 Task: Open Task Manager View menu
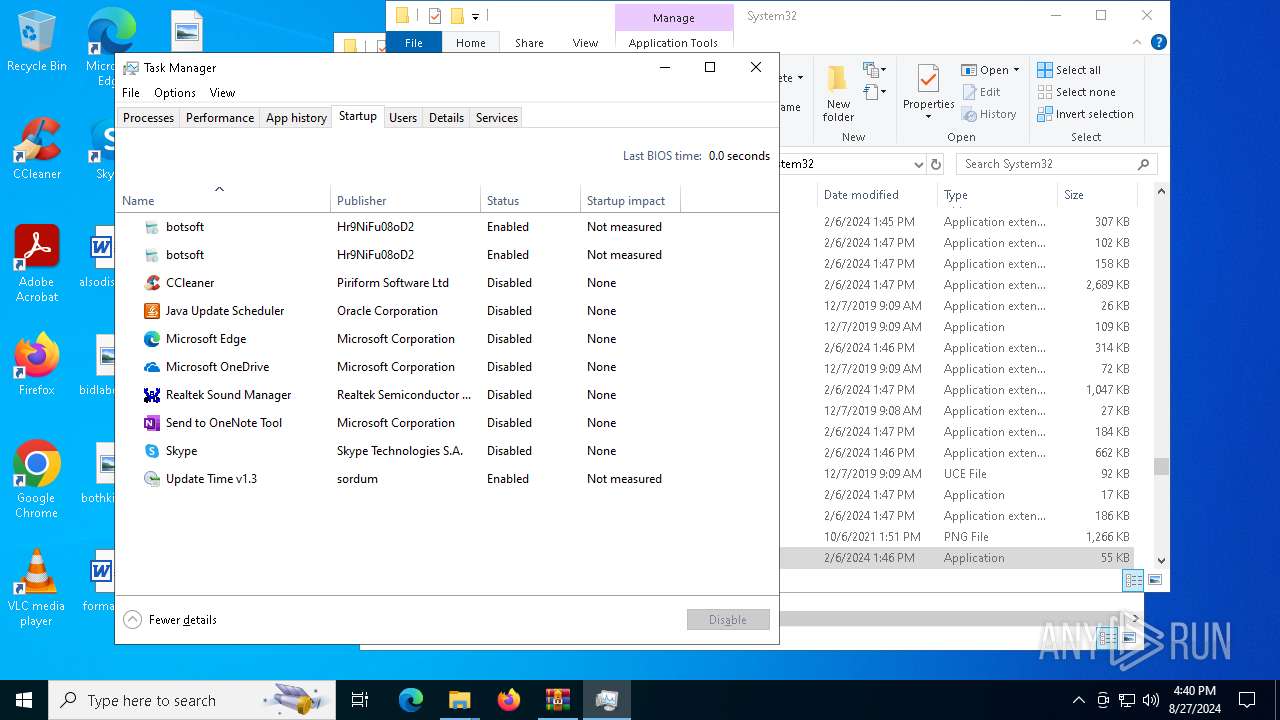pyautogui.click(x=222, y=93)
